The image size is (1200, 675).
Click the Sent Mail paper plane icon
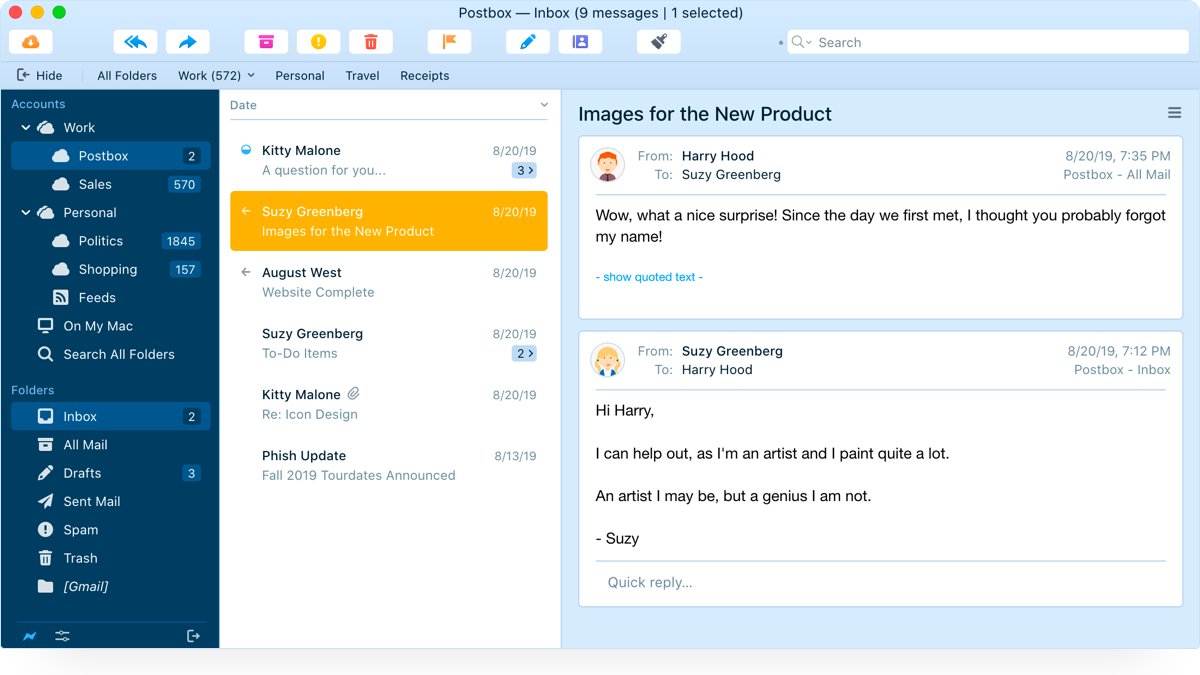coord(45,501)
